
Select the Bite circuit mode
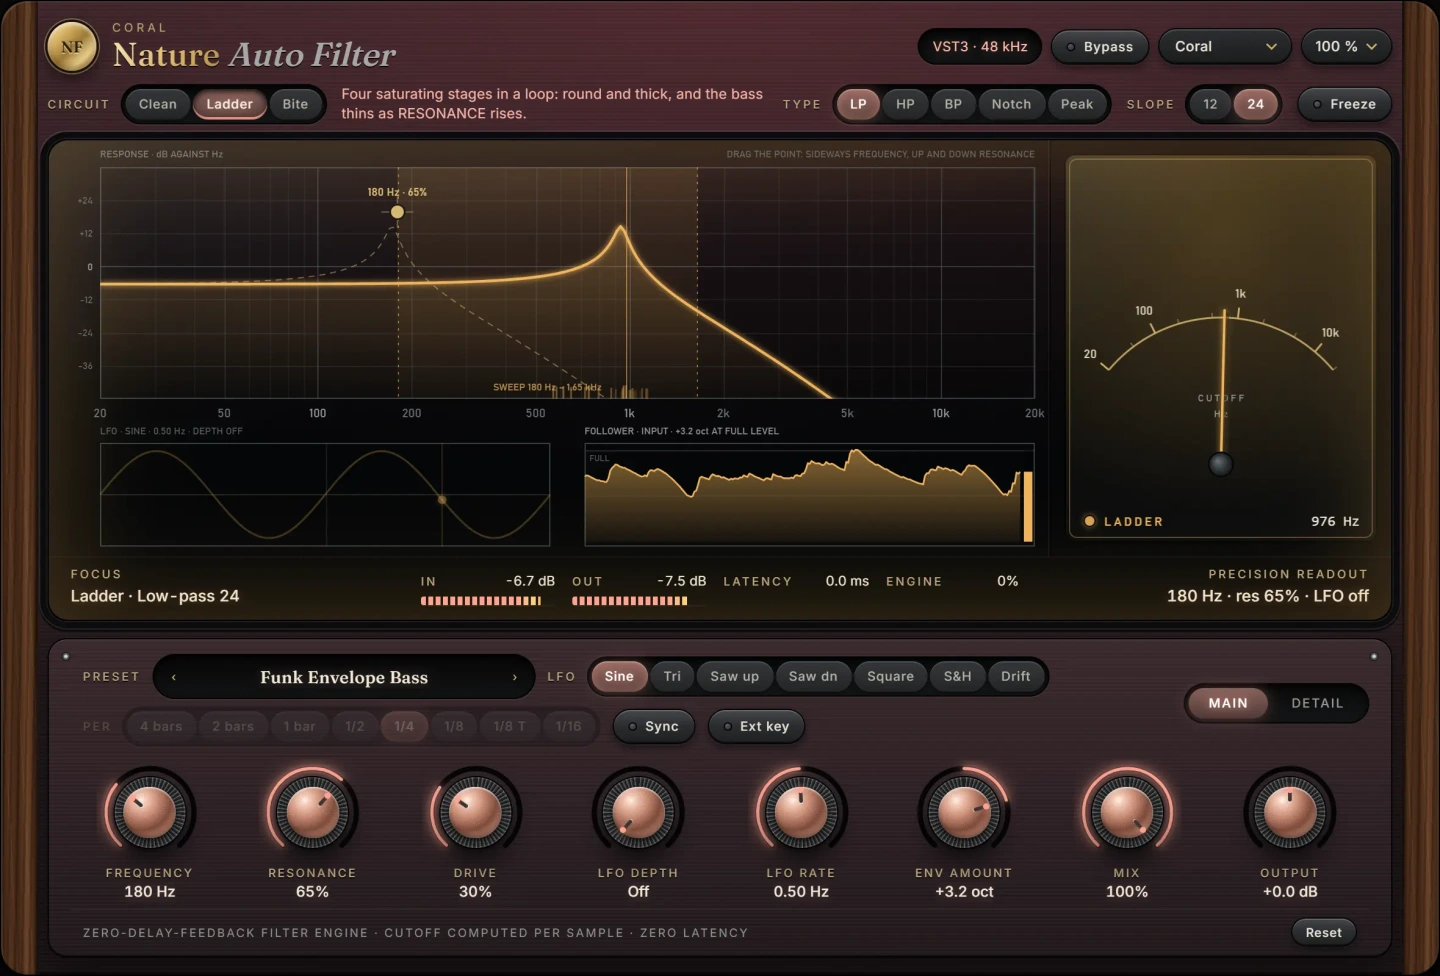295,104
